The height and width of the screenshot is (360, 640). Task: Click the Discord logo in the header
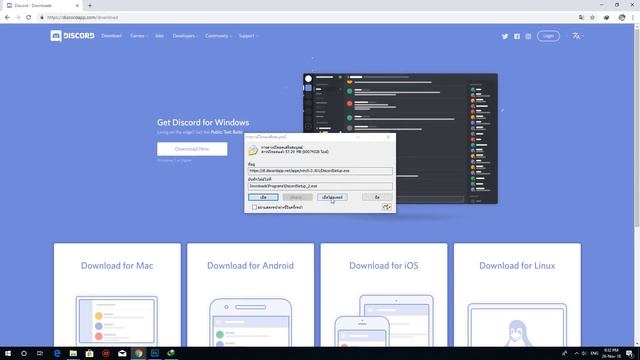click(x=72, y=36)
